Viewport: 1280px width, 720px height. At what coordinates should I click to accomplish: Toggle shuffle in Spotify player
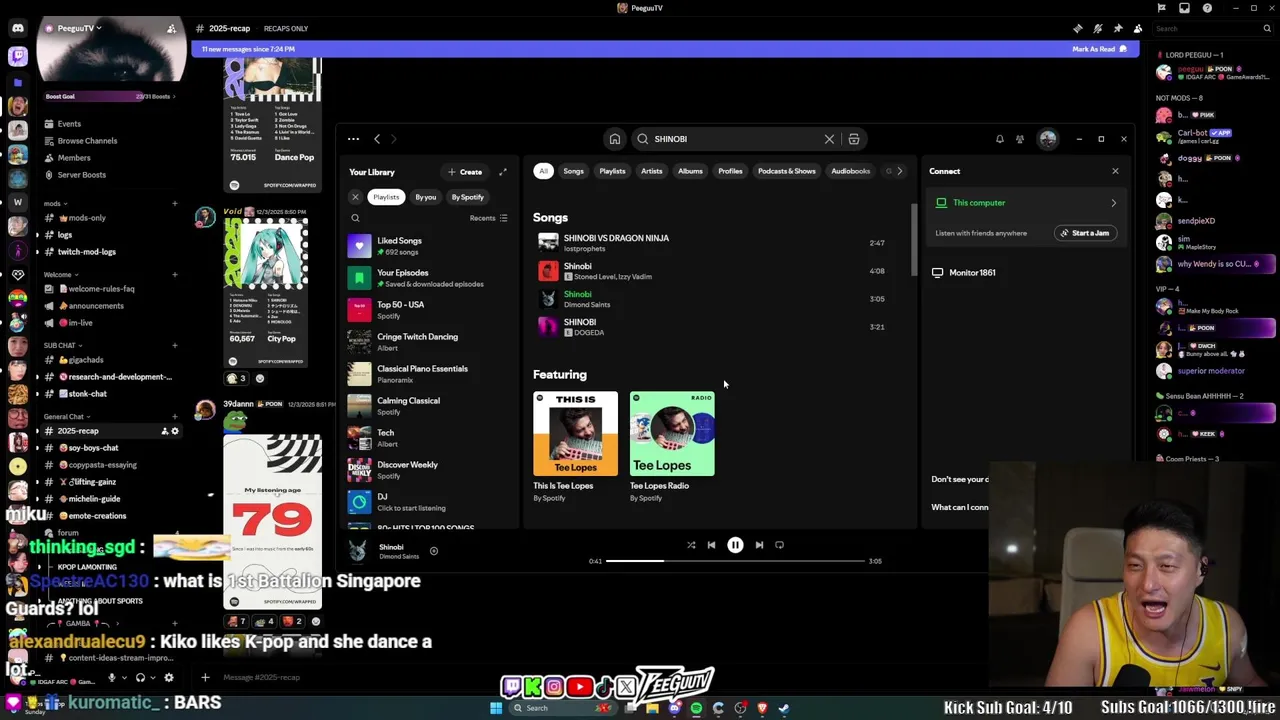click(690, 545)
